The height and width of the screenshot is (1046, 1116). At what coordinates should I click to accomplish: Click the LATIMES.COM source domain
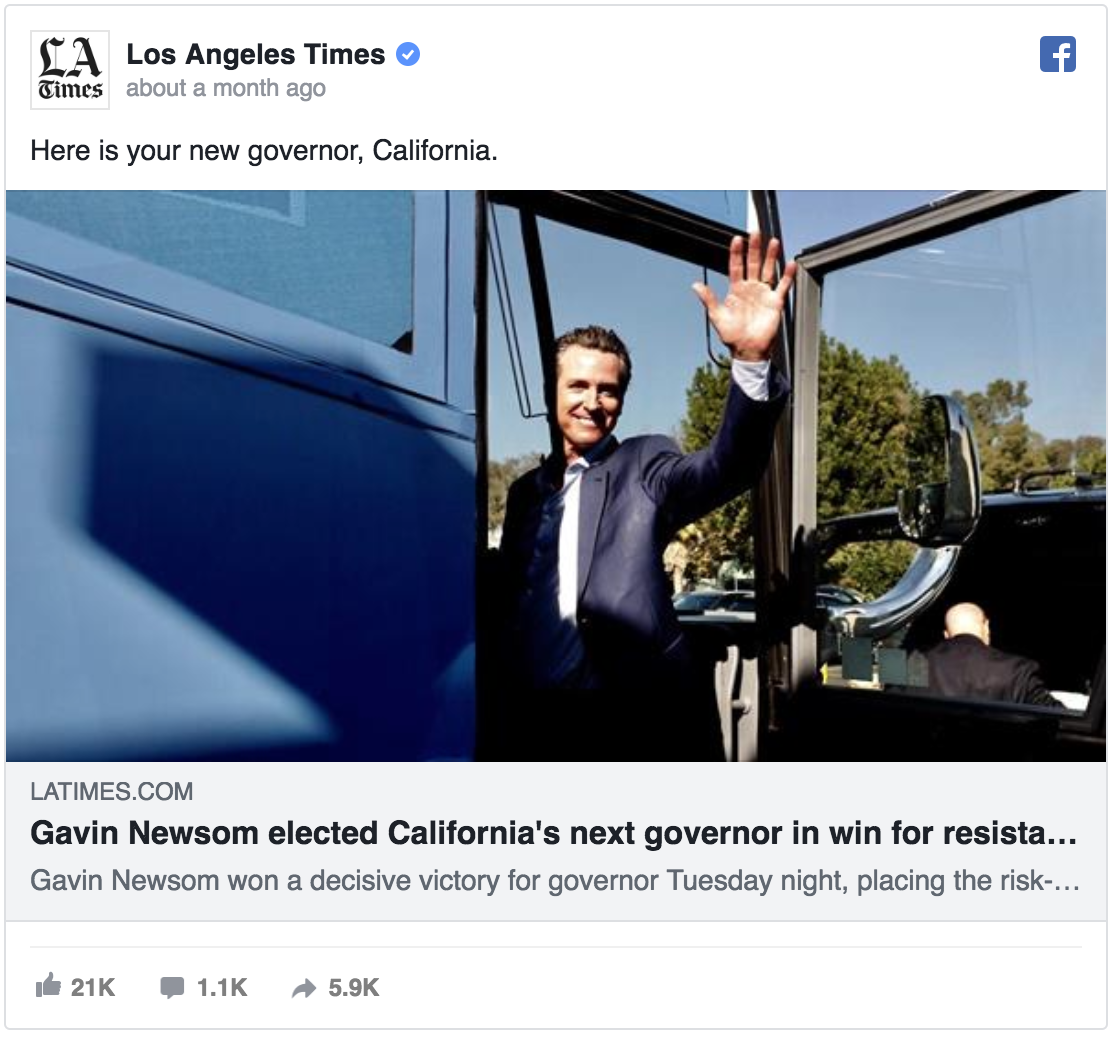112,791
